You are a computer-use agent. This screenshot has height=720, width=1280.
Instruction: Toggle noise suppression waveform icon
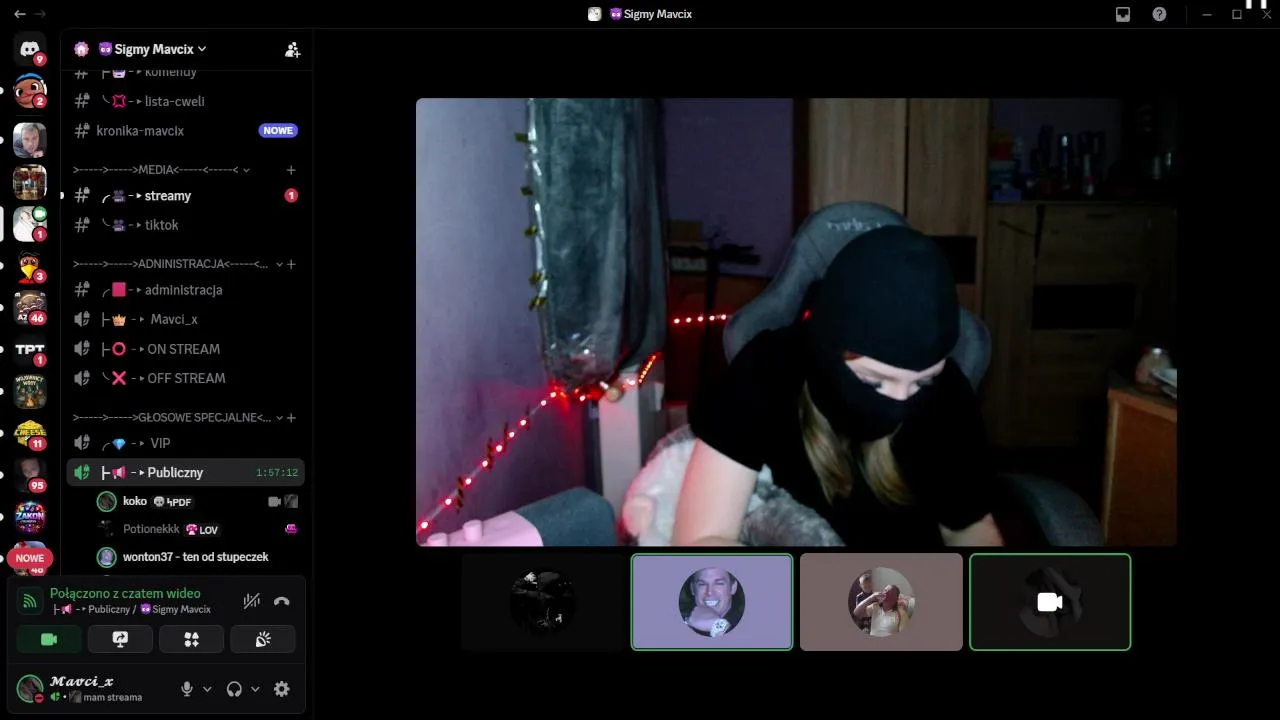click(251, 601)
